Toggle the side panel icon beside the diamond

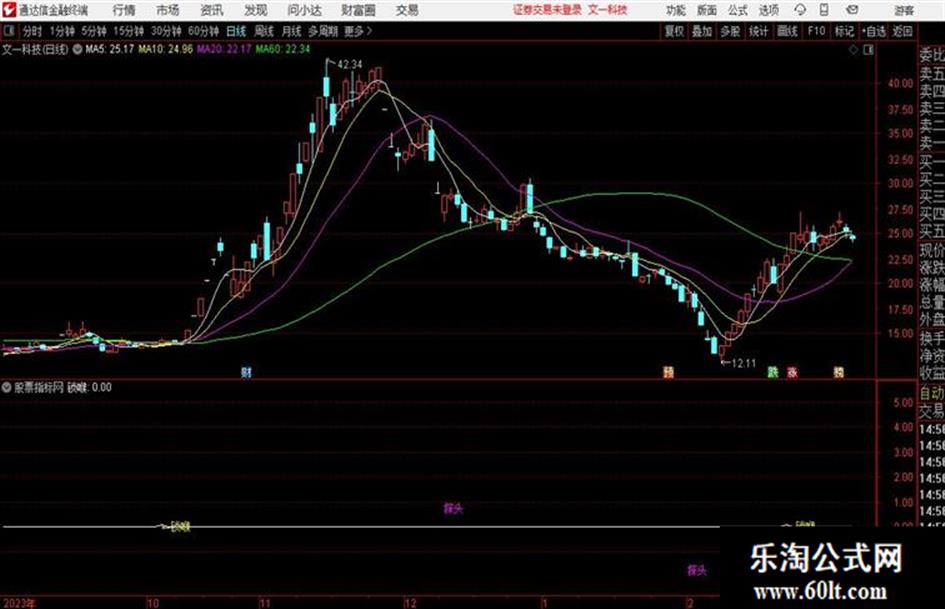click(868, 50)
